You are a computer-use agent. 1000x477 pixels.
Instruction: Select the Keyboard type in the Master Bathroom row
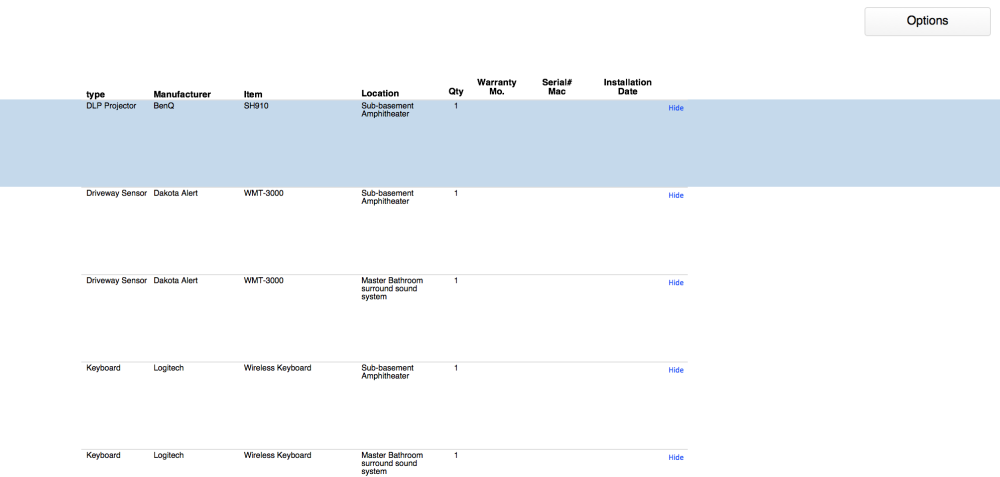click(x=103, y=455)
